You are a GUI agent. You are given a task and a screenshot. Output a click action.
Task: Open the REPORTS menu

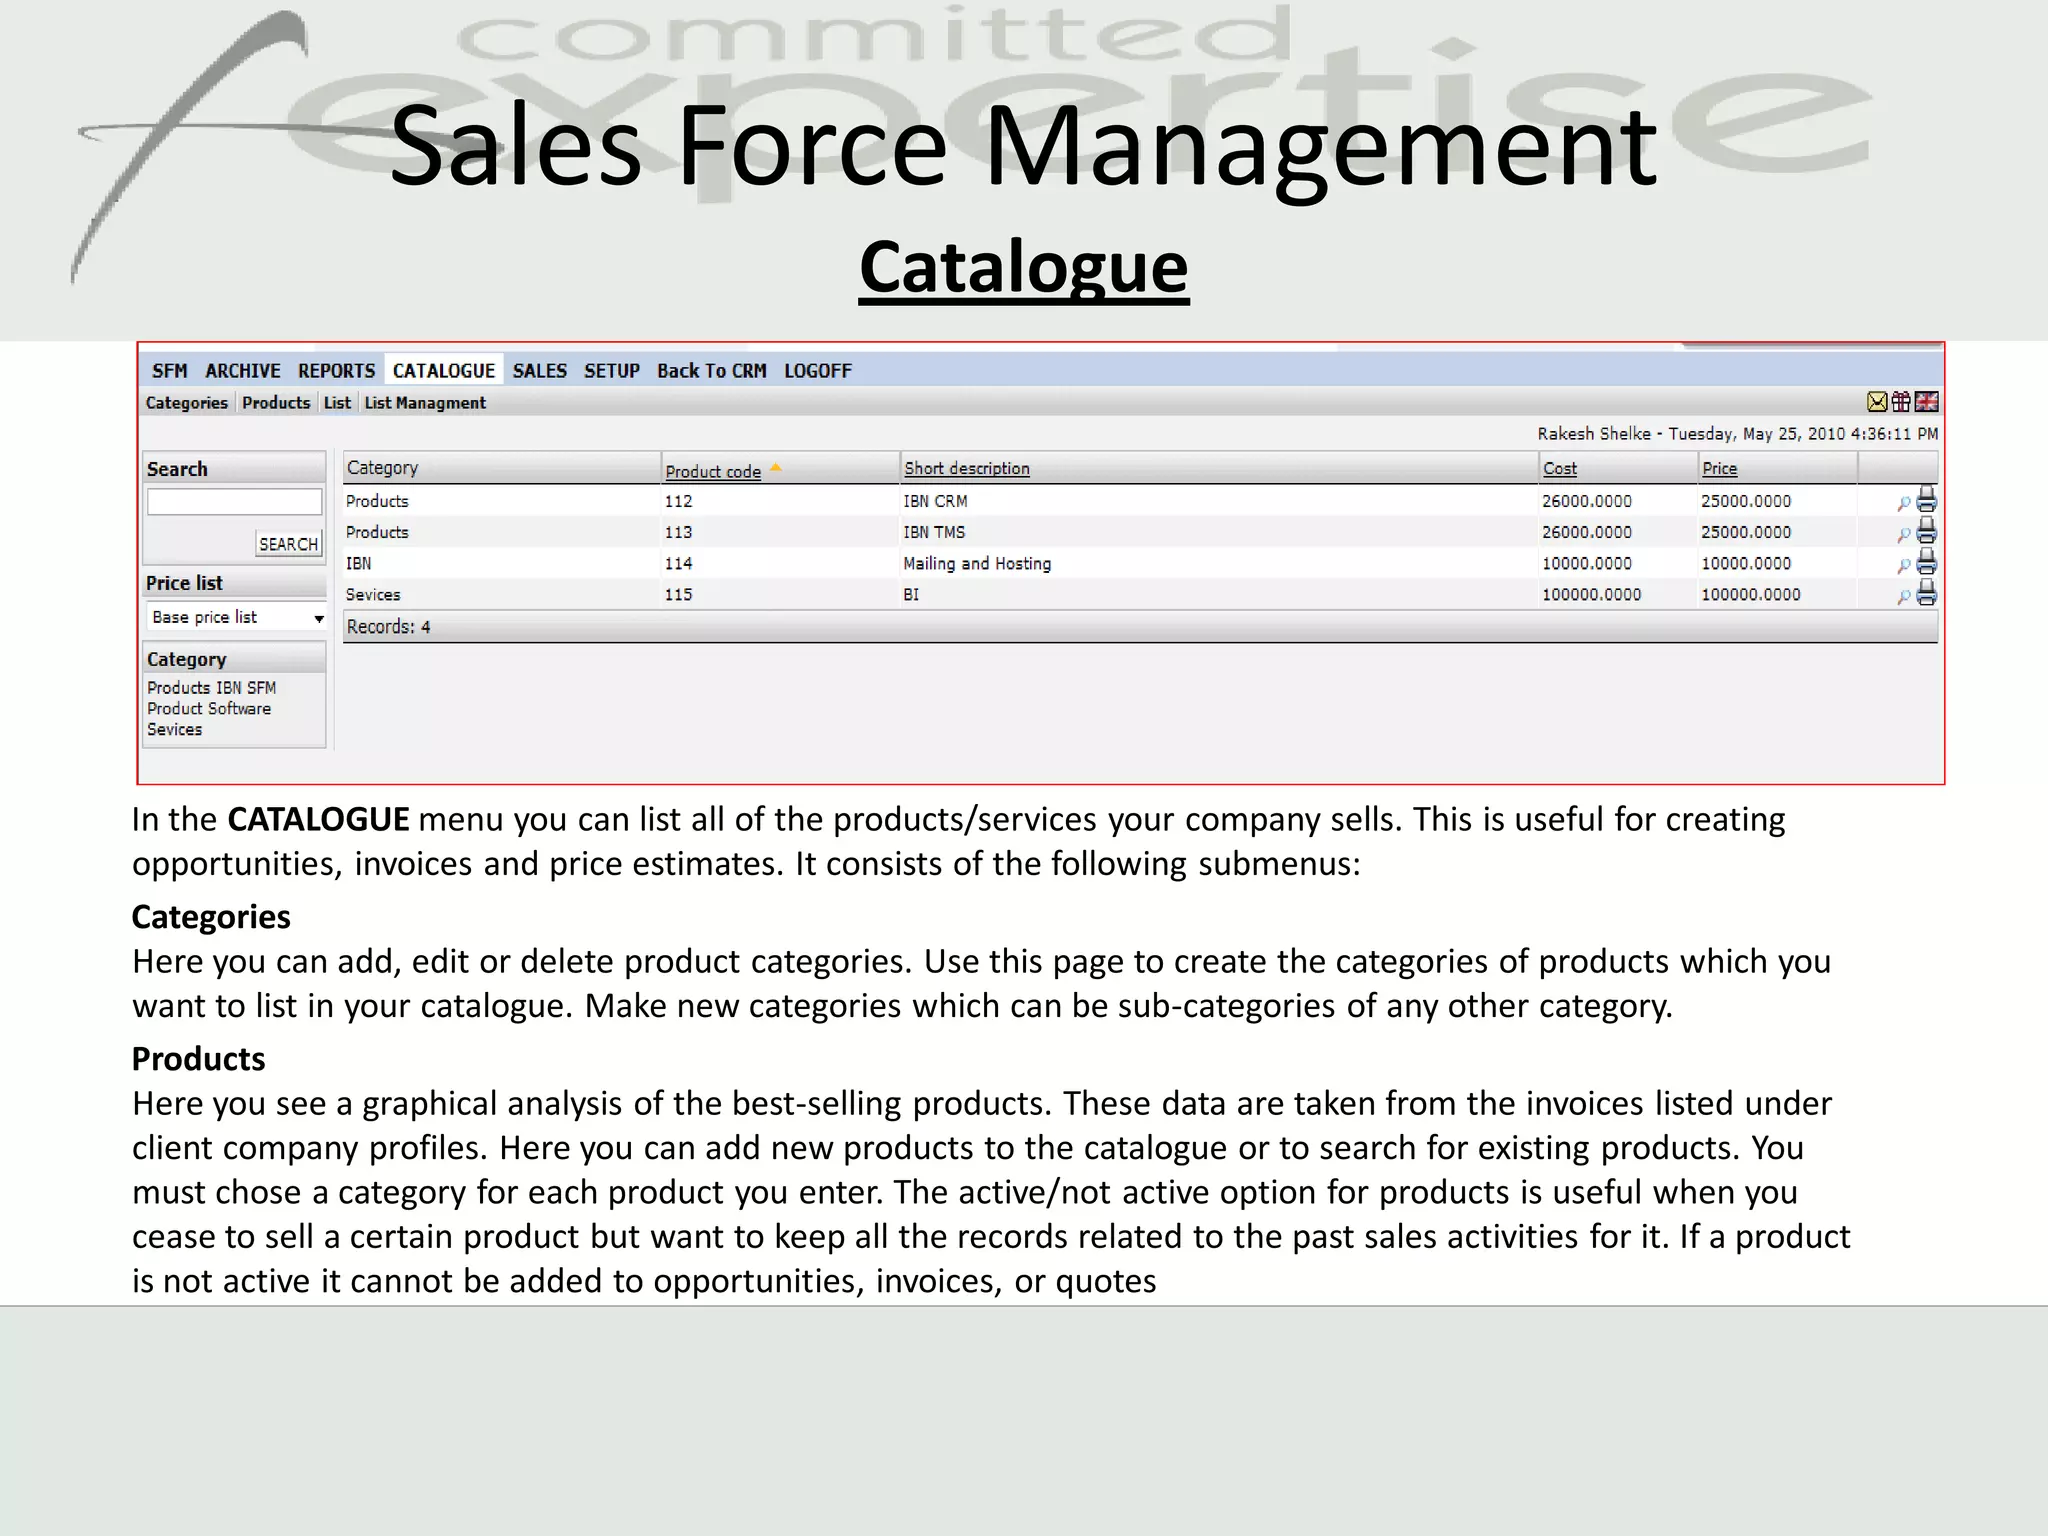[x=336, y=371]
